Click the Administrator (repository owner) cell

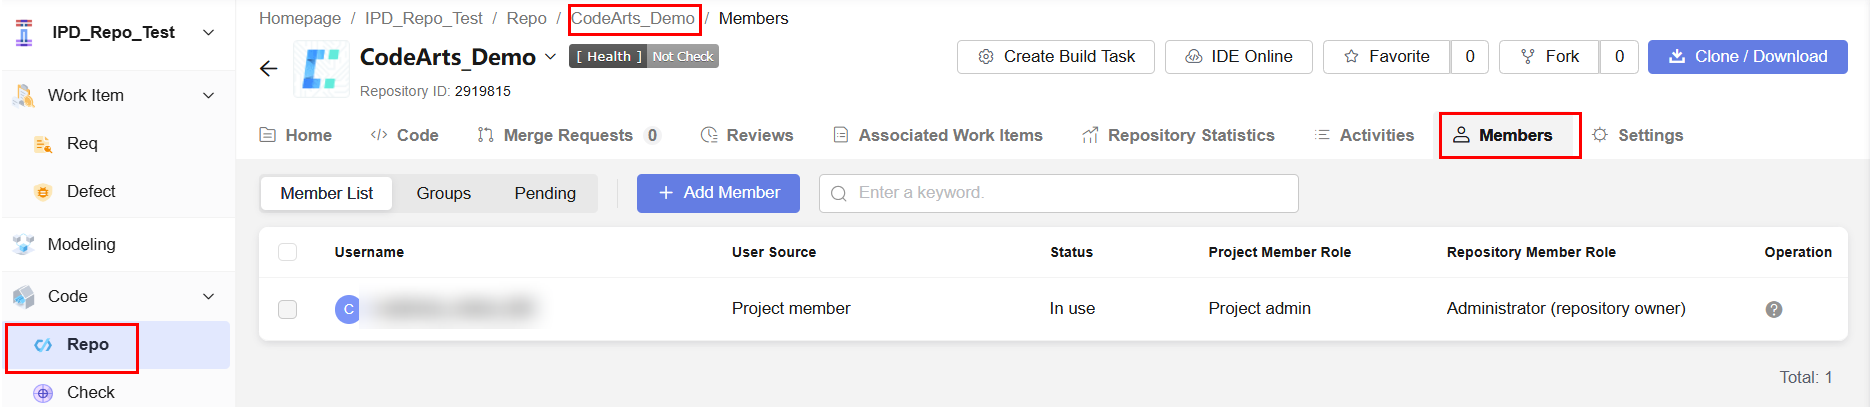(1565, 309)
